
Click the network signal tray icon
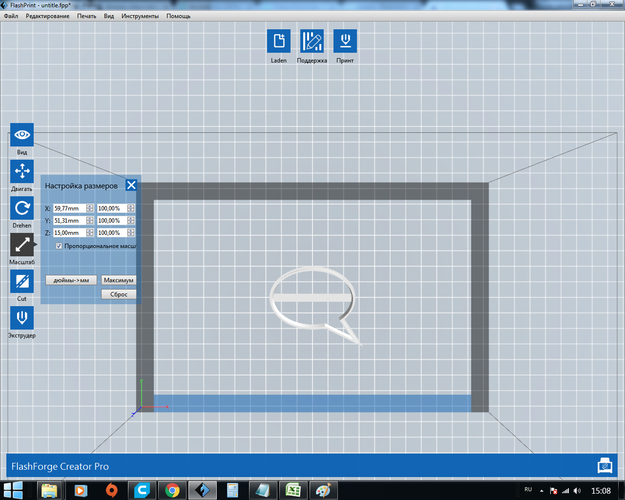point(565,491)
